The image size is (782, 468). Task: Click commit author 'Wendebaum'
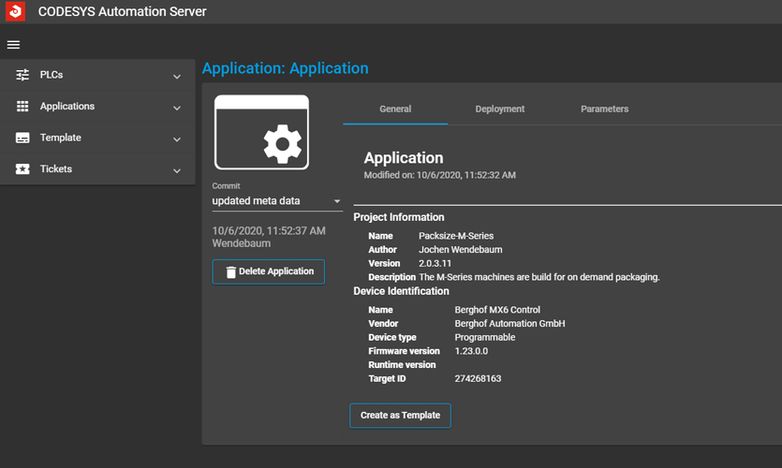pos(241,243)
